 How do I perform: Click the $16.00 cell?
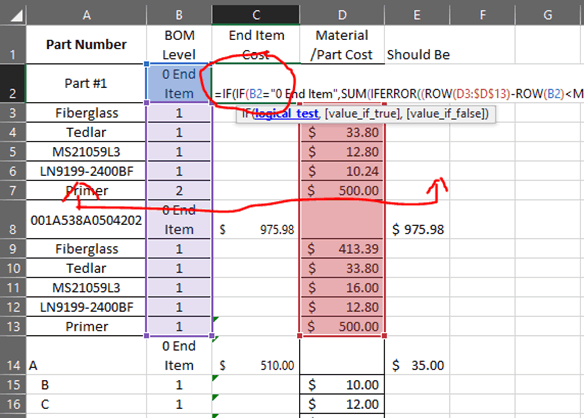tap(342, 287)
